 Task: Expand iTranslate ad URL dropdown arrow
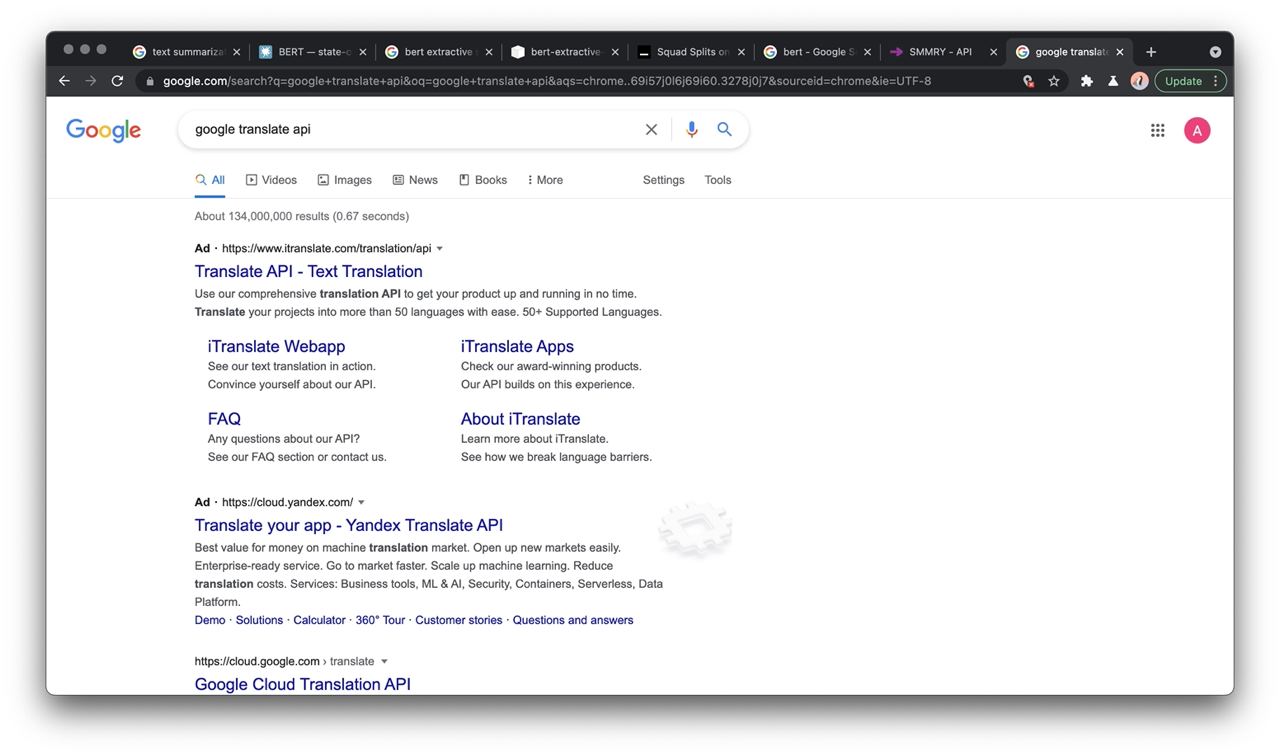pos(440,249)
